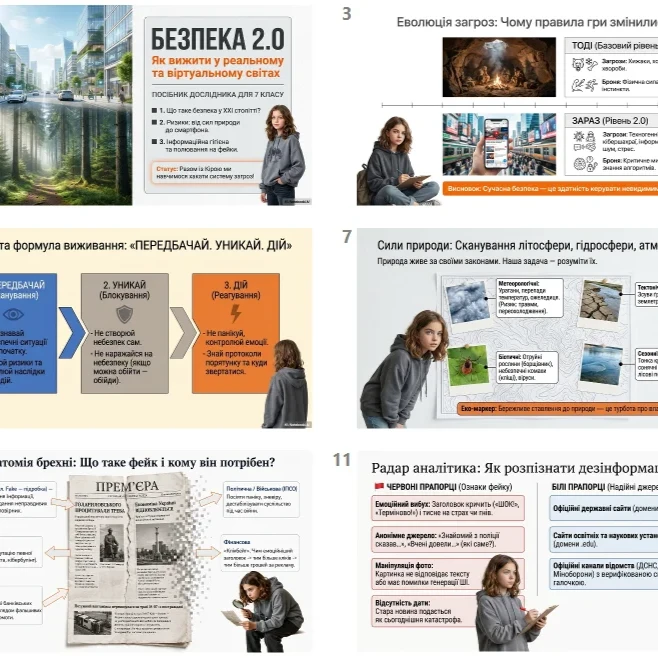Open the Що таке фейк slide thumbnail
This screenshot has width=658, height=658.
click(x=156, y=551)
